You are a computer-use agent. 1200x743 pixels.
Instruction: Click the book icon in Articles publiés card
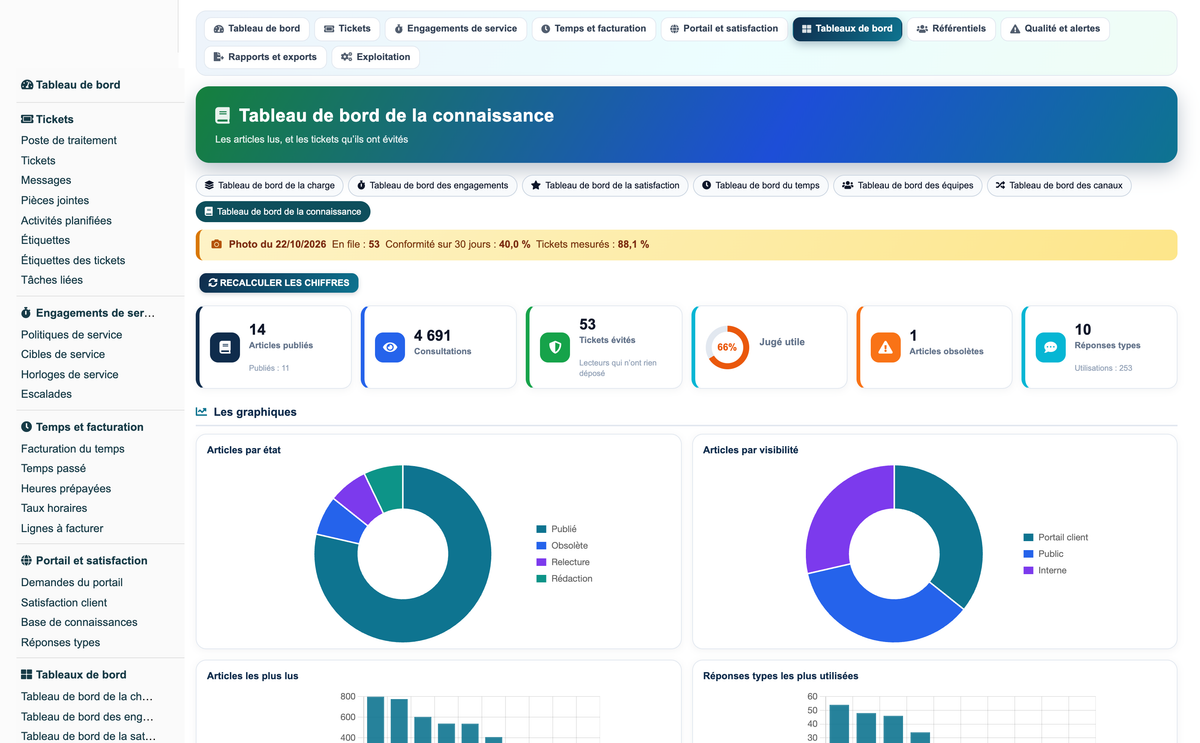click(x=225, y=347)
